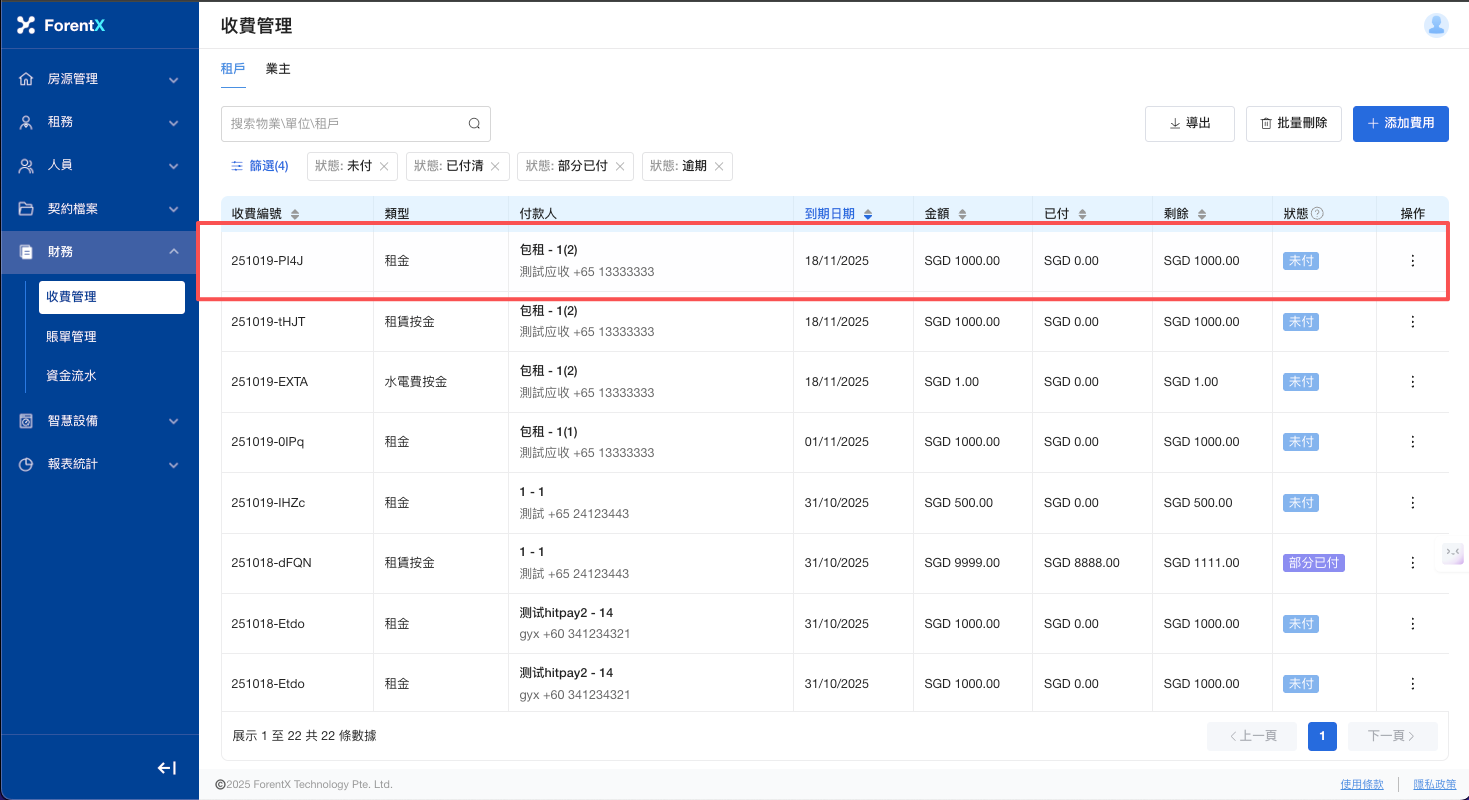The image size is (1469, 800).
Task: Open the three-dot menu for 251019-PI4J
Action: [1412, 261]
